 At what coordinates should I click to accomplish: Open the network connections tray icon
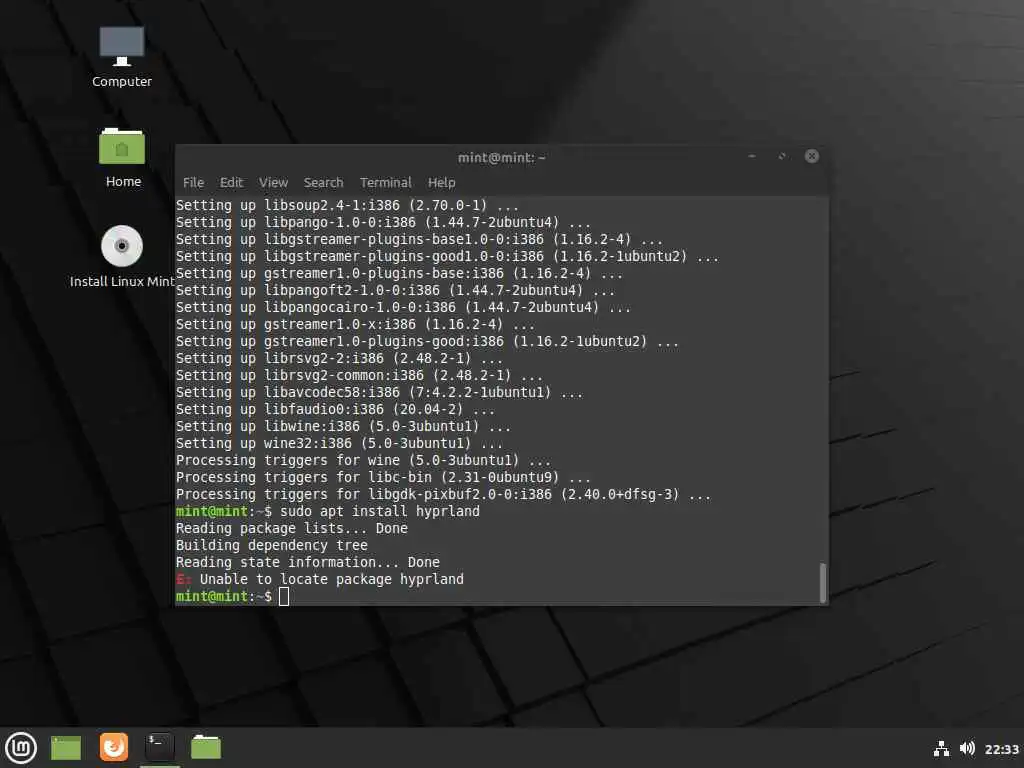(941, 748)
